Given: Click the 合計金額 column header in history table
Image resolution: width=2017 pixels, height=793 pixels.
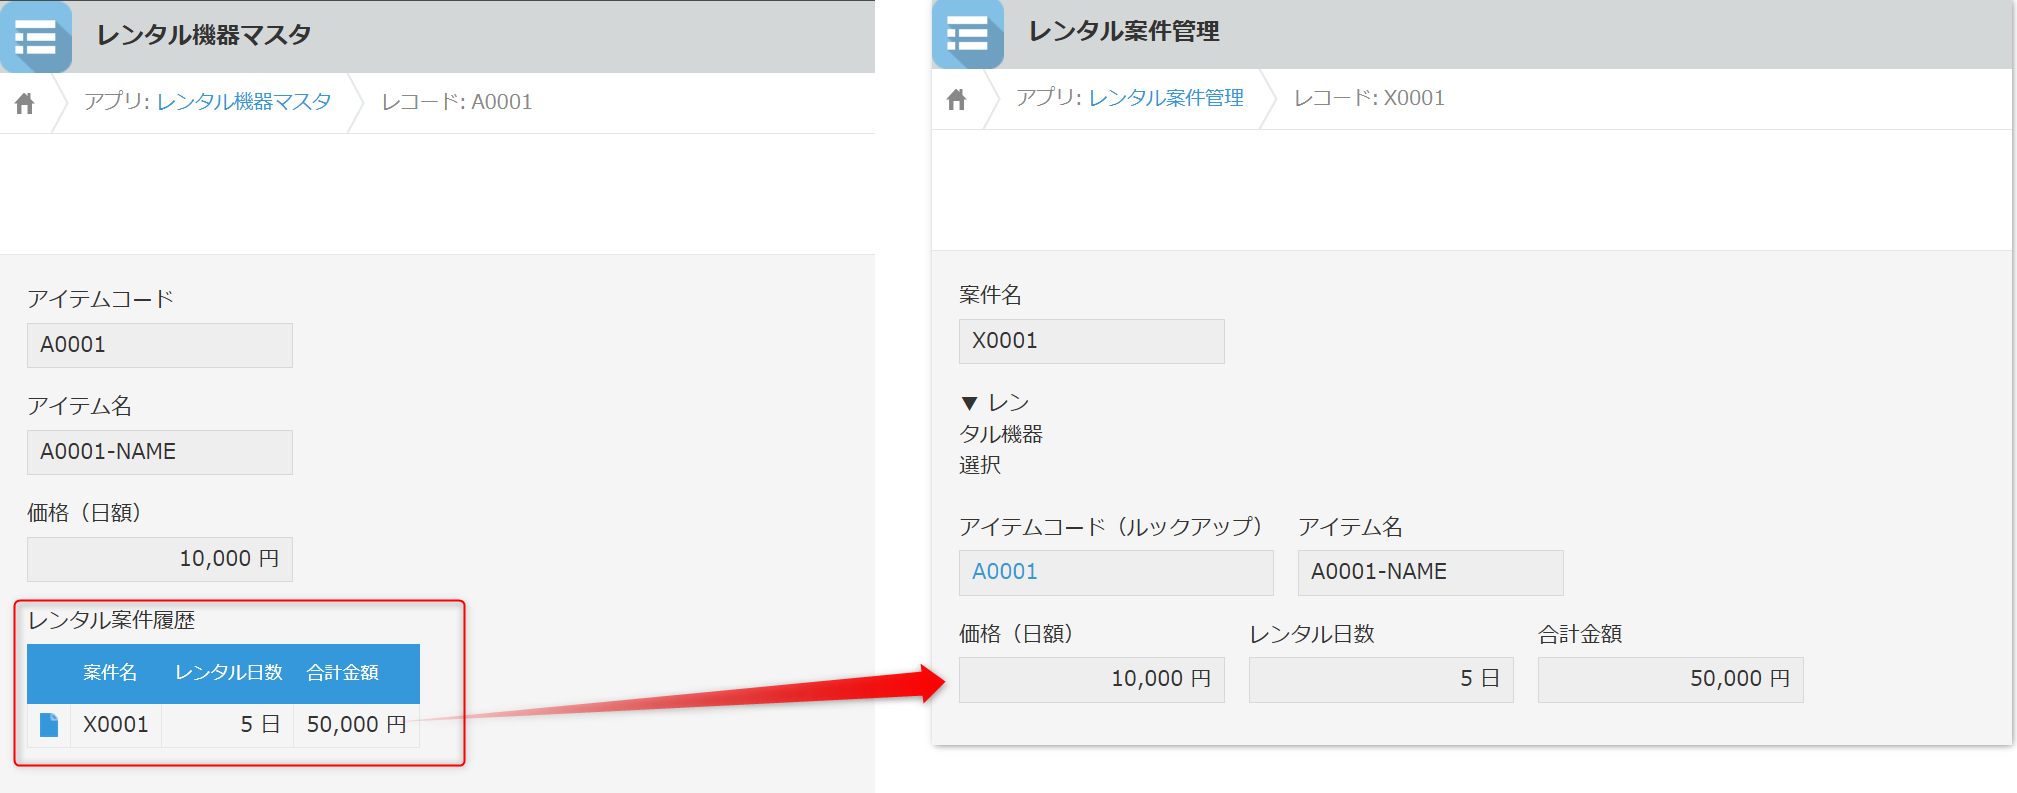Looking at the screenshot, I should [x=343, y=673].
